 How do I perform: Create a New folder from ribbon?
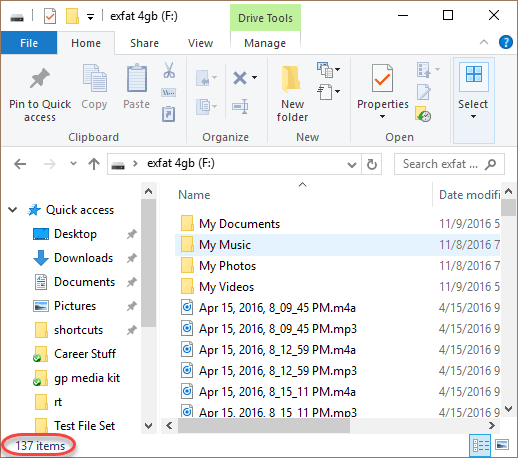292,93
